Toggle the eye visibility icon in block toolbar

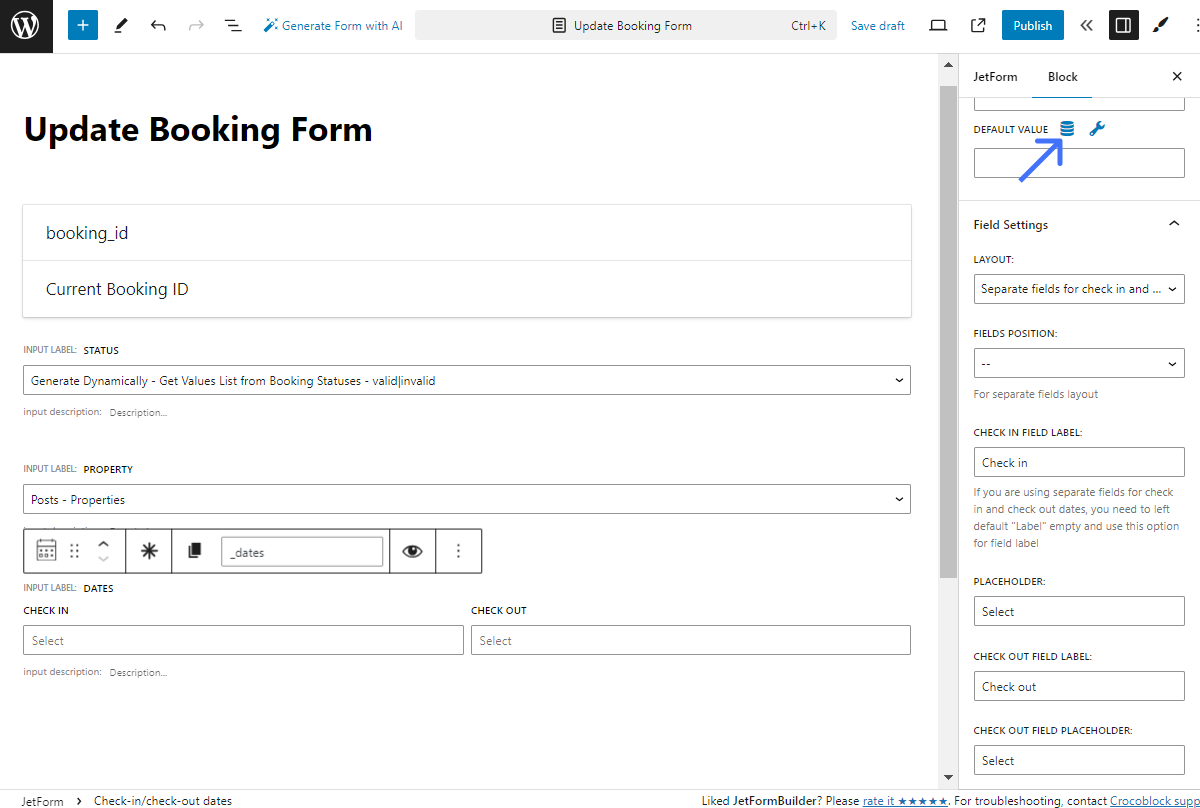412,551
